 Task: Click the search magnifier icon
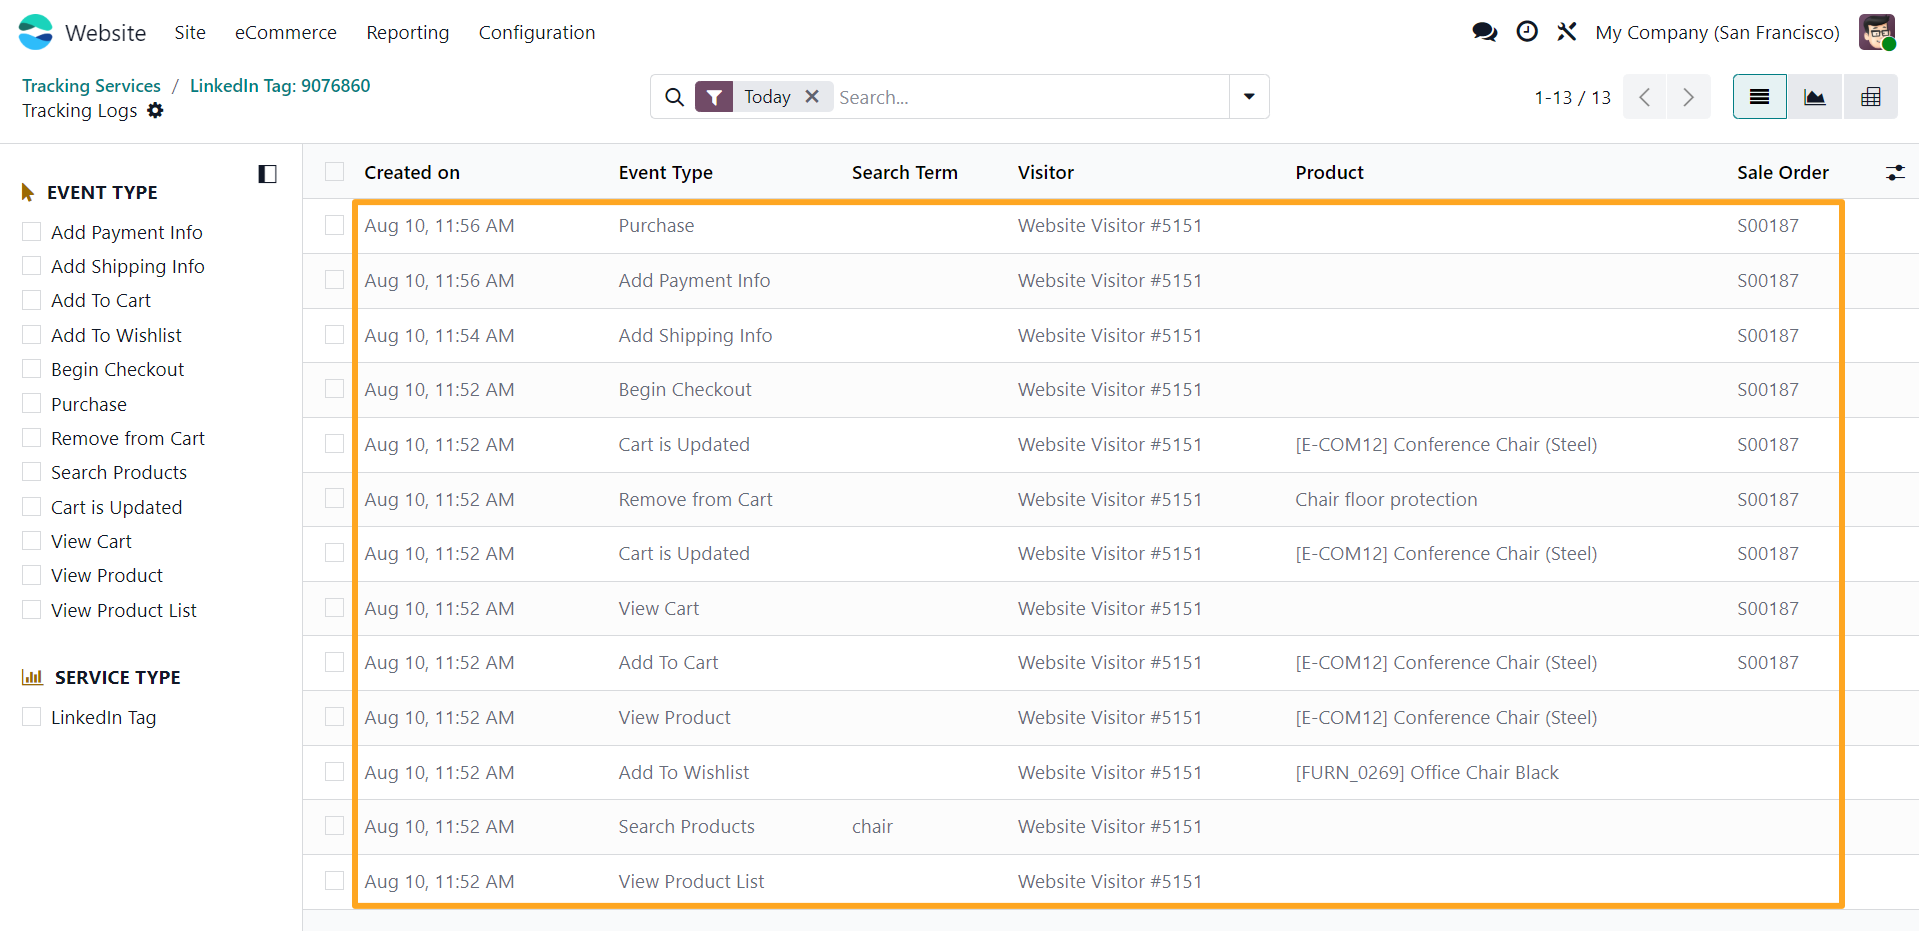tap(675, 97)
